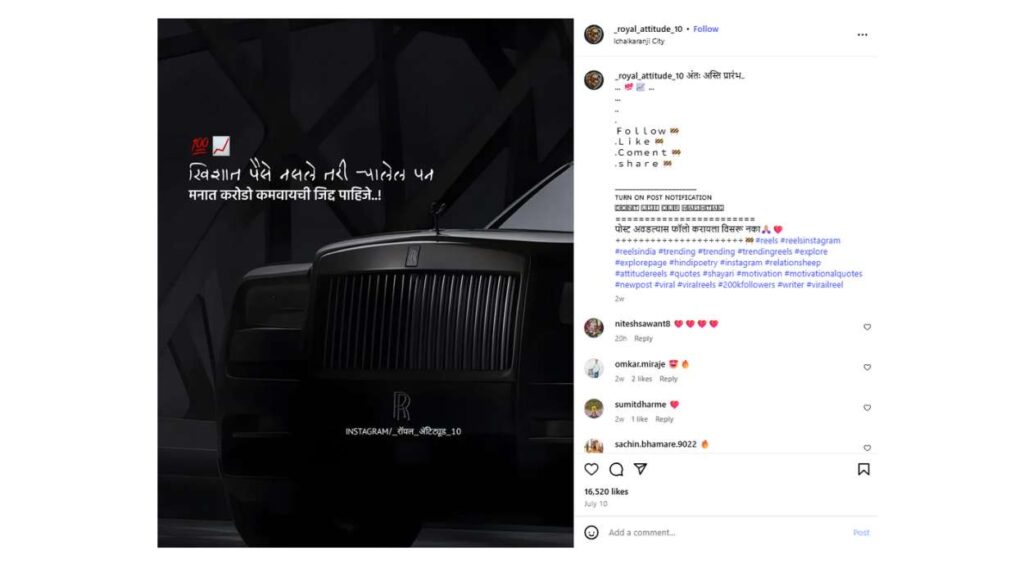This screenshot has width=1024, height=573.
Task: Like niteshsawant8's comment
Action: [867, 327]
